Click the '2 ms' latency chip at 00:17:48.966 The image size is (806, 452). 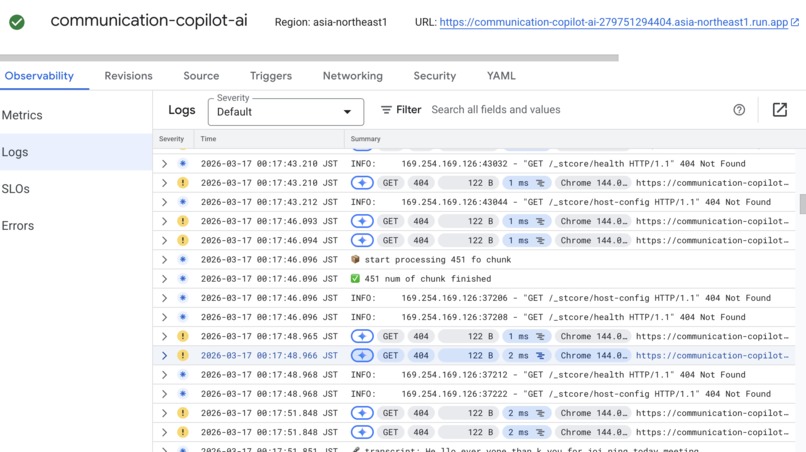527,355
